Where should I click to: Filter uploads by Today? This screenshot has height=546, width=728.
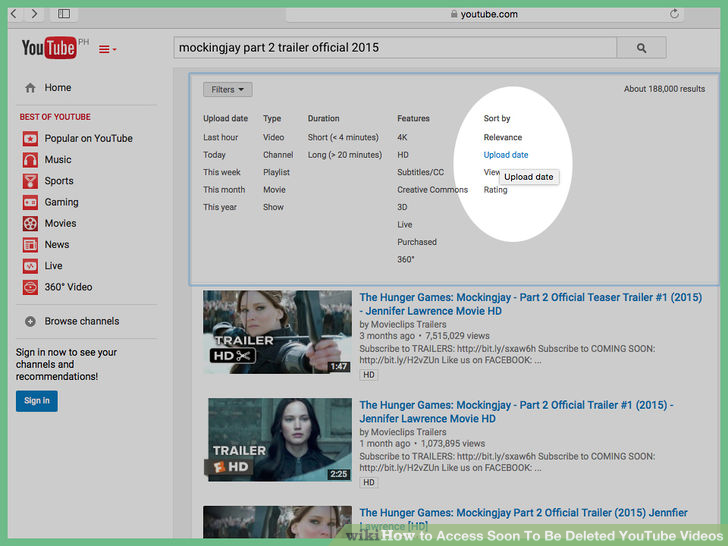point(214,155)
